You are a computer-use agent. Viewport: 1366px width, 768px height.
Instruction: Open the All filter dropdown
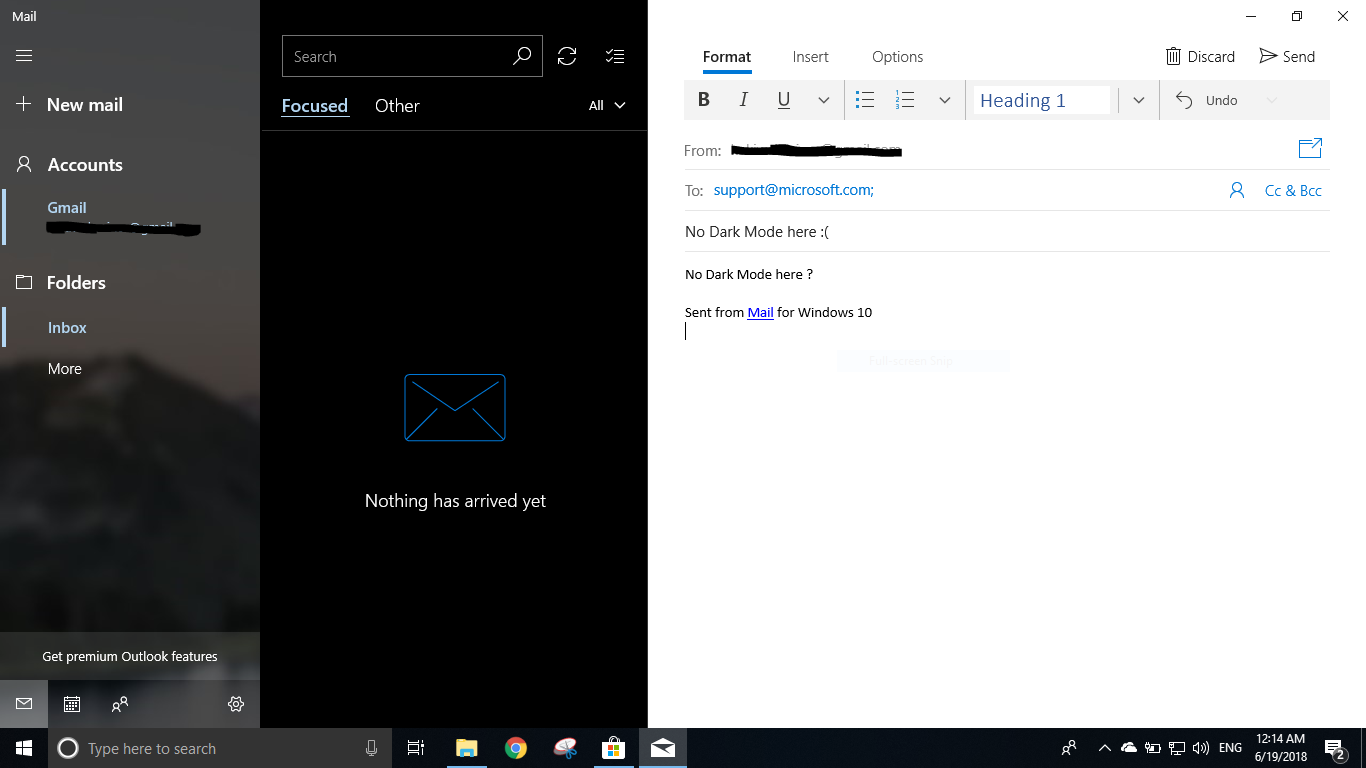coord(607,106)
